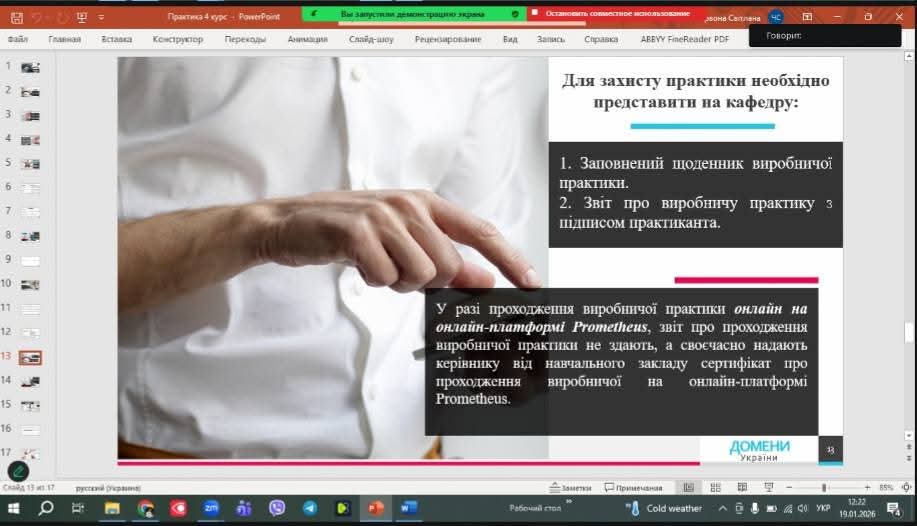Open Customize Quick Access Toolbar dropdown

[101, 16]
